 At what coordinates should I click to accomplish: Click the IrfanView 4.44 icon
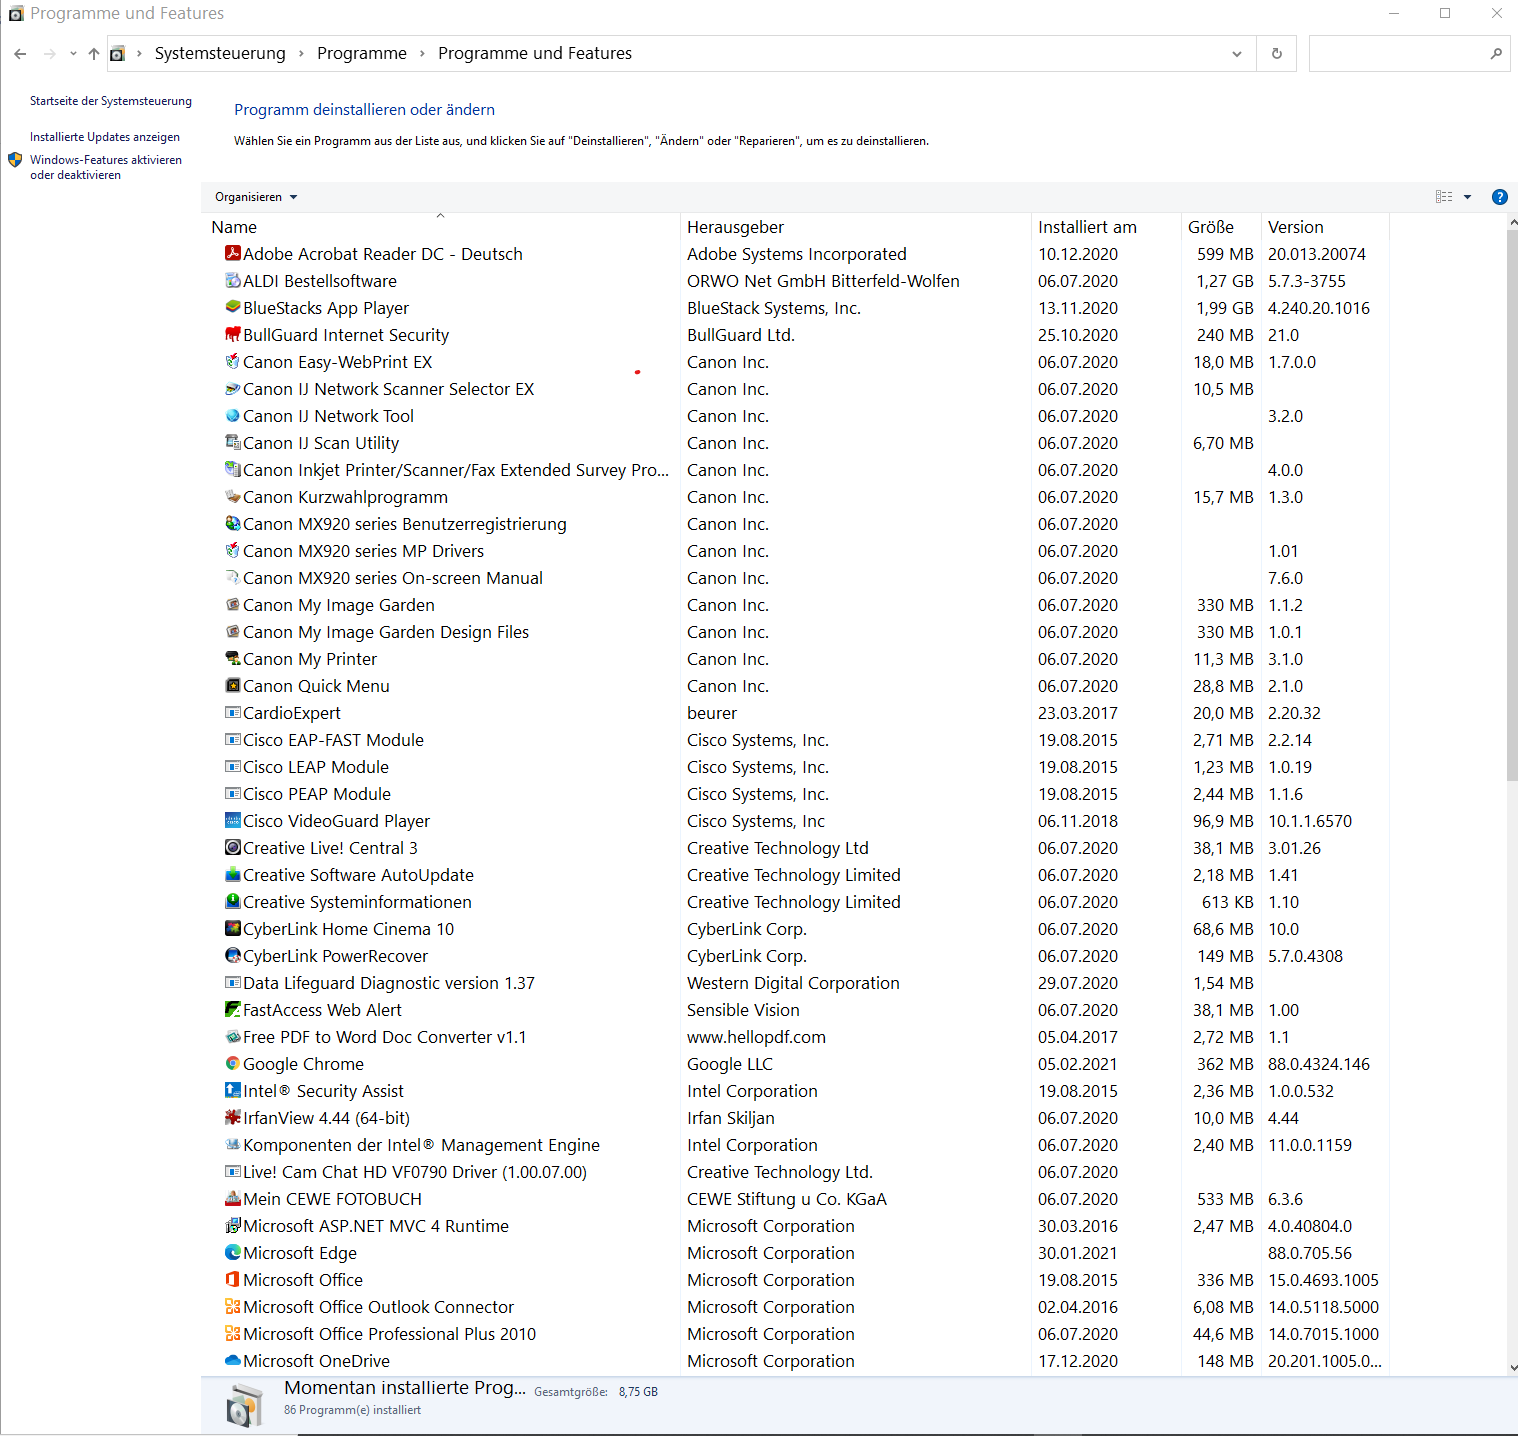tap(233, 1117)
